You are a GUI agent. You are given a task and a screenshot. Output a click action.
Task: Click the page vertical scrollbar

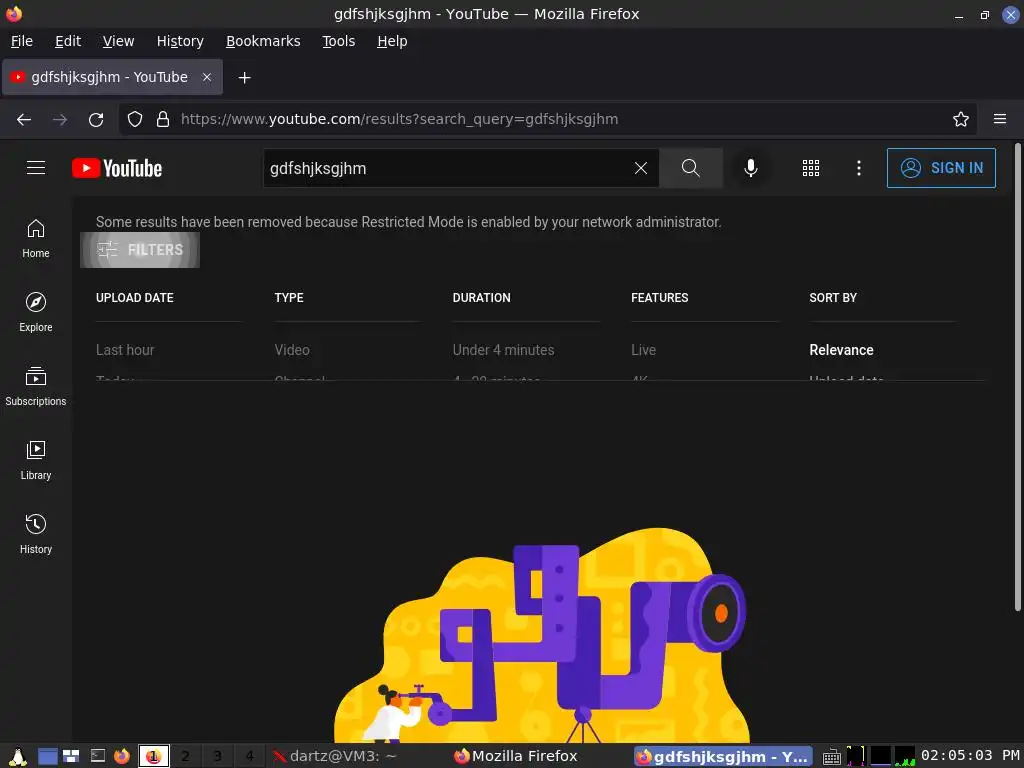(1017, 377)
